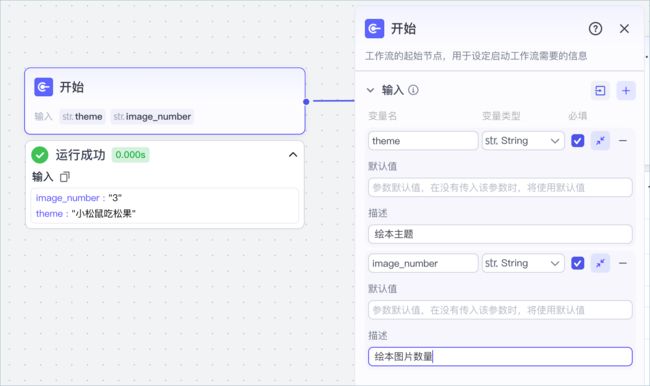Collapse the 输入 section chevron

click(x=370, y=90)
